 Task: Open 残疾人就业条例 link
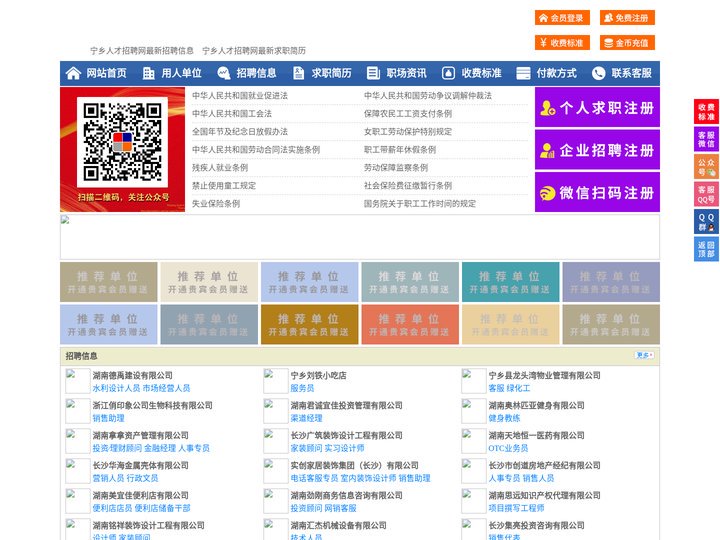click(x=220, y=168)
